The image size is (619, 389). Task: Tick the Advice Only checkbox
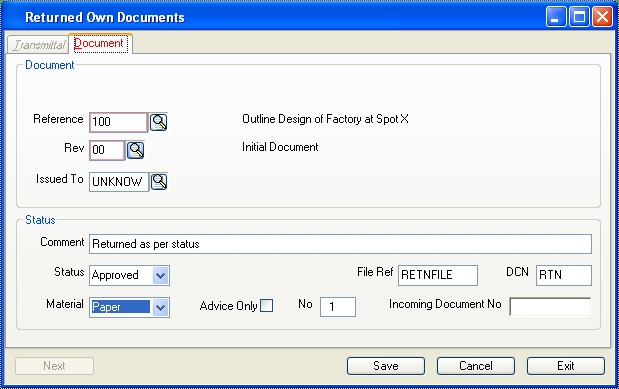tap(267, 305)
